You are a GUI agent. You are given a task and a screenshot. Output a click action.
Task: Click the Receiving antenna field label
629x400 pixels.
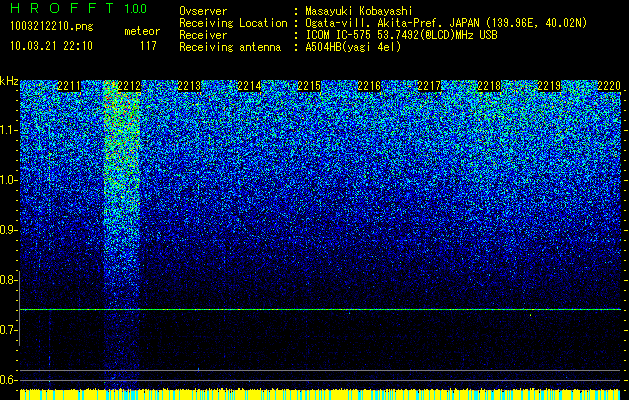[x=230, y=47]
